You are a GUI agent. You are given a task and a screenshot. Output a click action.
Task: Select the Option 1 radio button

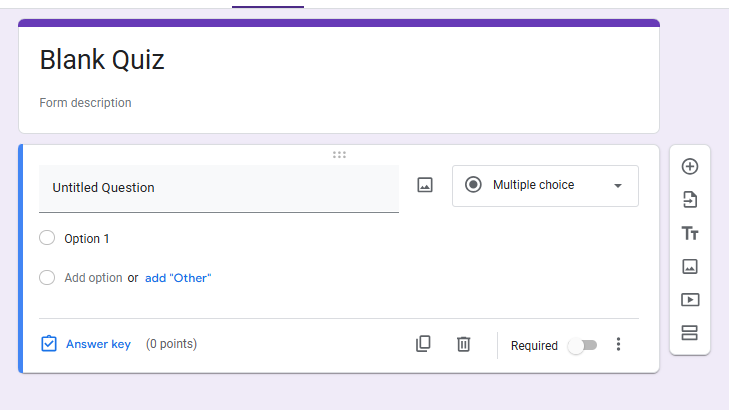(47, 238)
